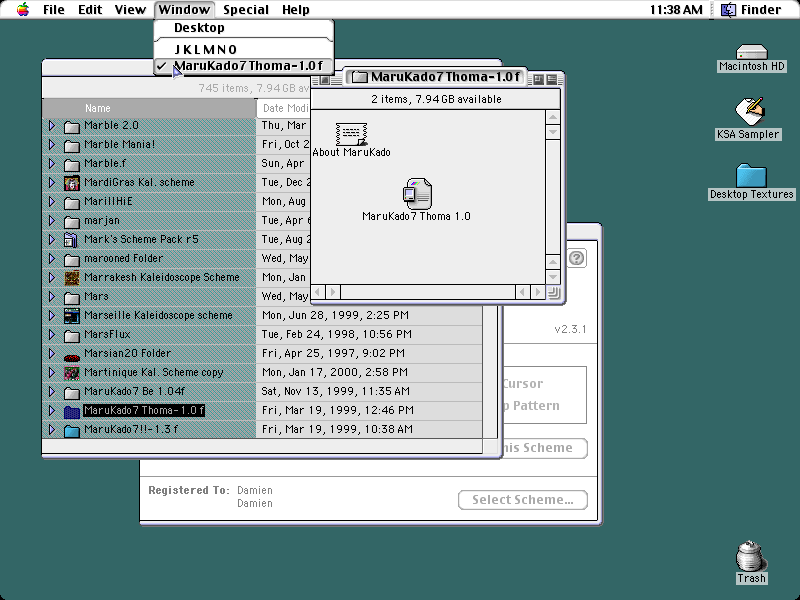Click the blue MaruKado7!!-1.3 f folder icon
Image resolution: width=800 pixels, height=600 pixels.
click(72, 431)
